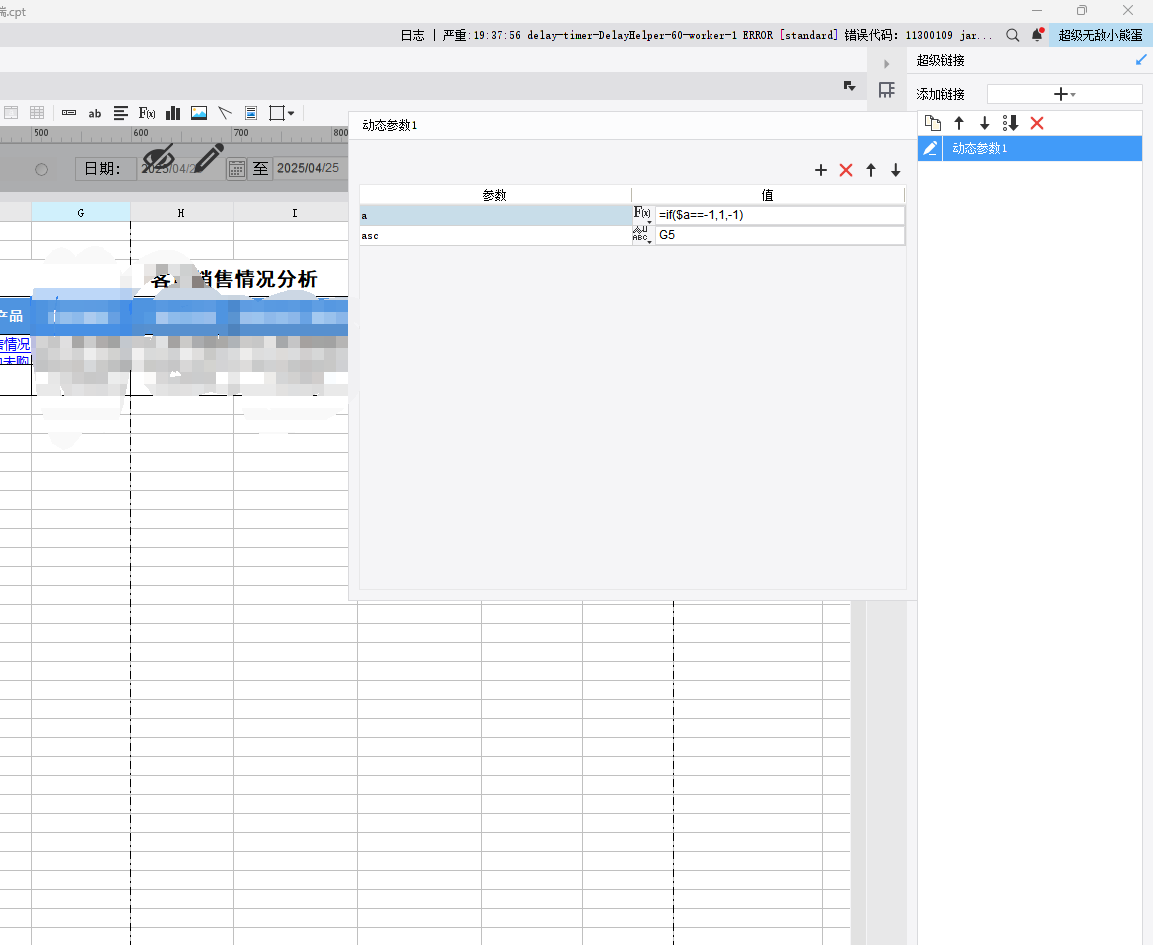Open the notification bell
1153x945 pixels.
tap(1038, 35)
